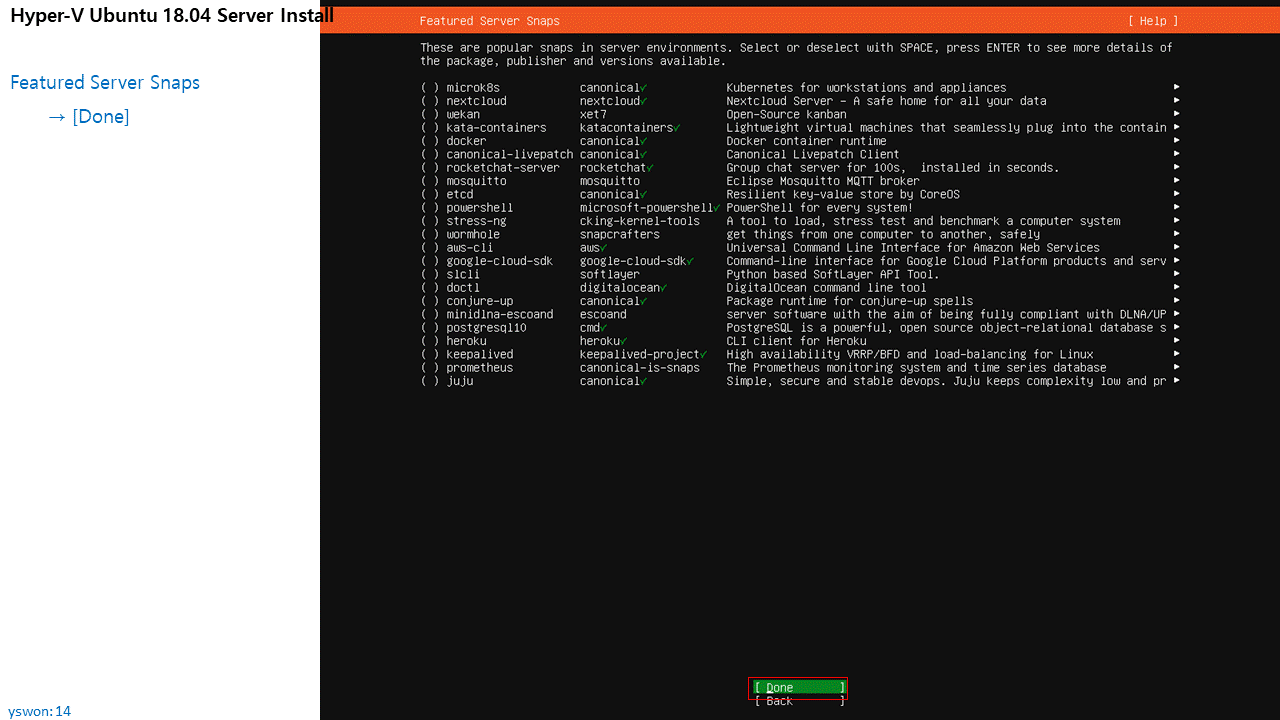
Task: Click verified checkmark beside google-cloud-sdk publisher
Action: 690,261
